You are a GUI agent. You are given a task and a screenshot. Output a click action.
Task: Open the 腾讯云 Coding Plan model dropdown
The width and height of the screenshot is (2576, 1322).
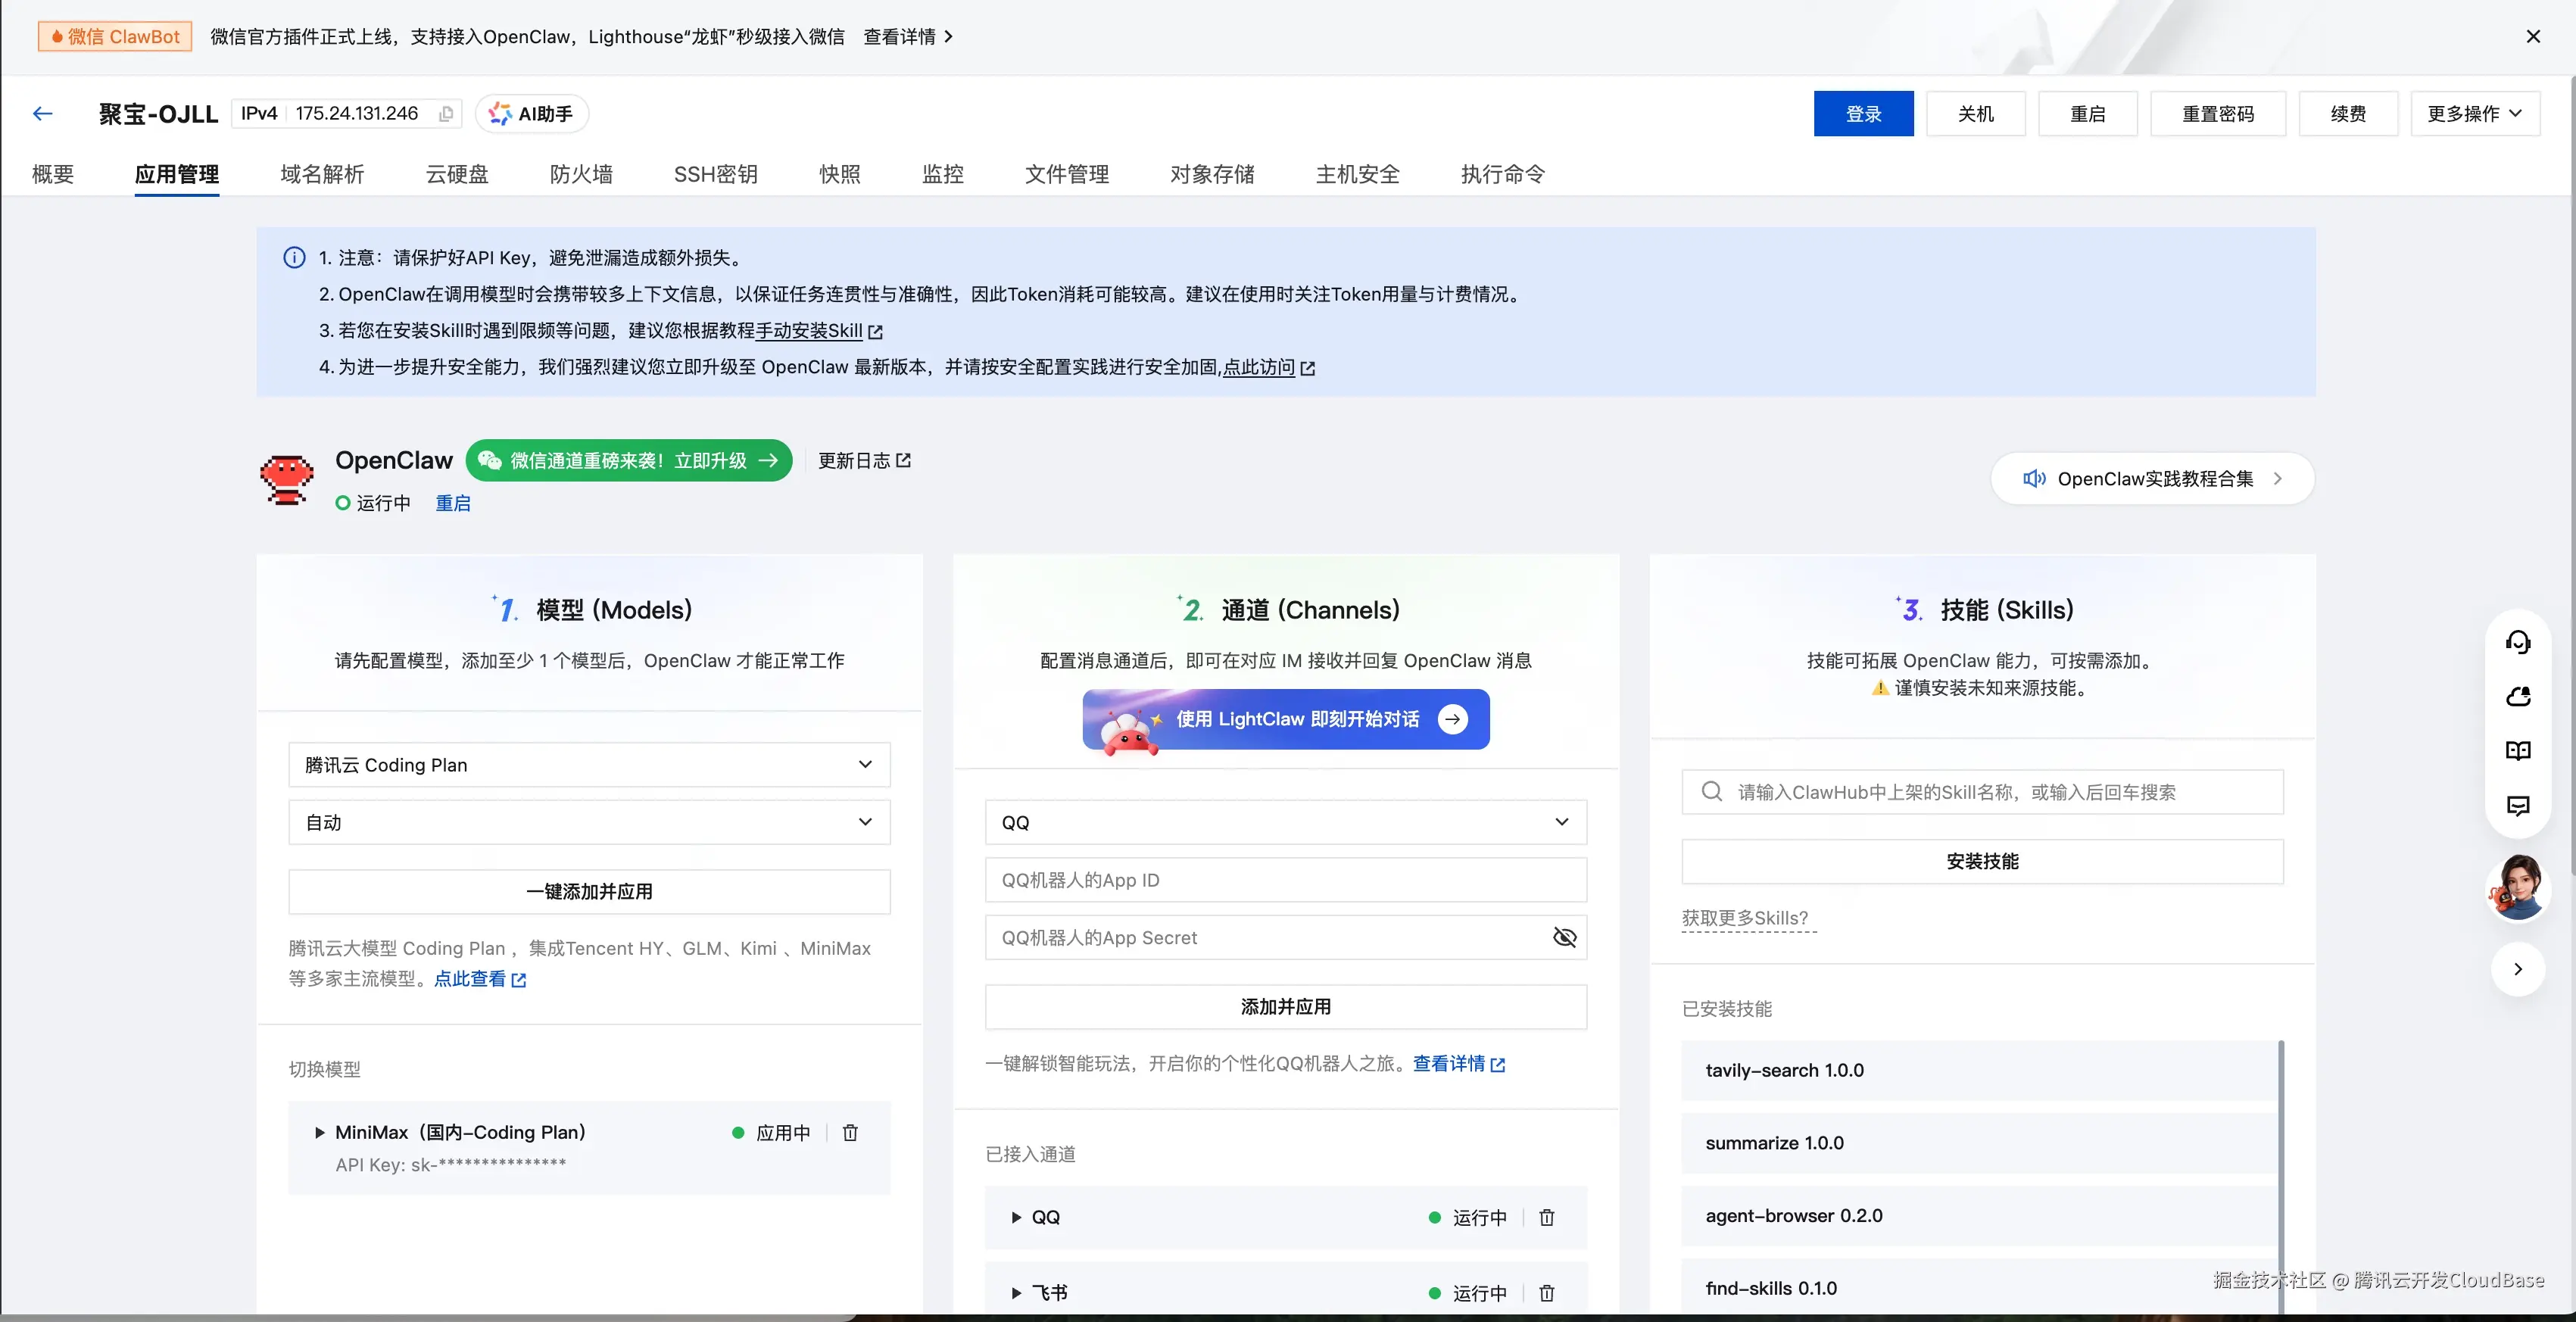(588, 764)
